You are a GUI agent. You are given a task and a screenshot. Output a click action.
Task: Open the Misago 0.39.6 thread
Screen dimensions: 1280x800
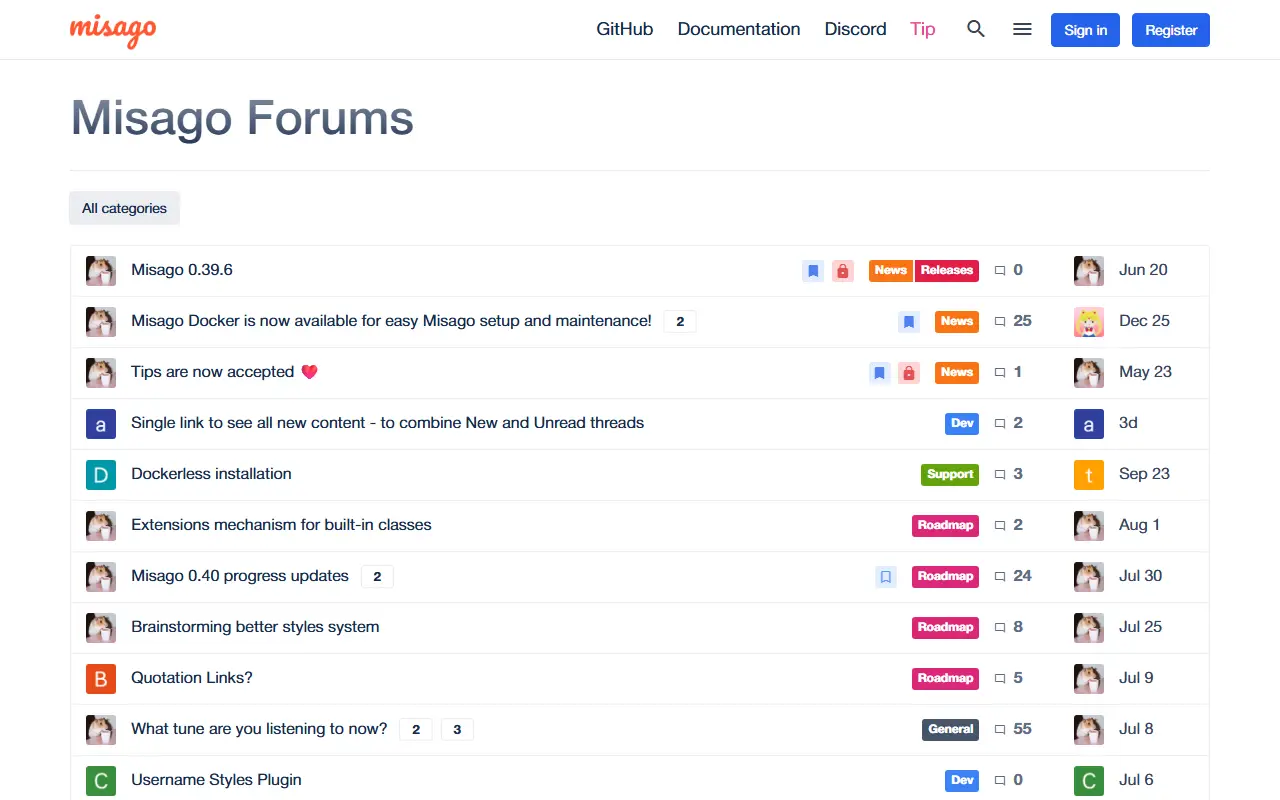click(182, 270)
